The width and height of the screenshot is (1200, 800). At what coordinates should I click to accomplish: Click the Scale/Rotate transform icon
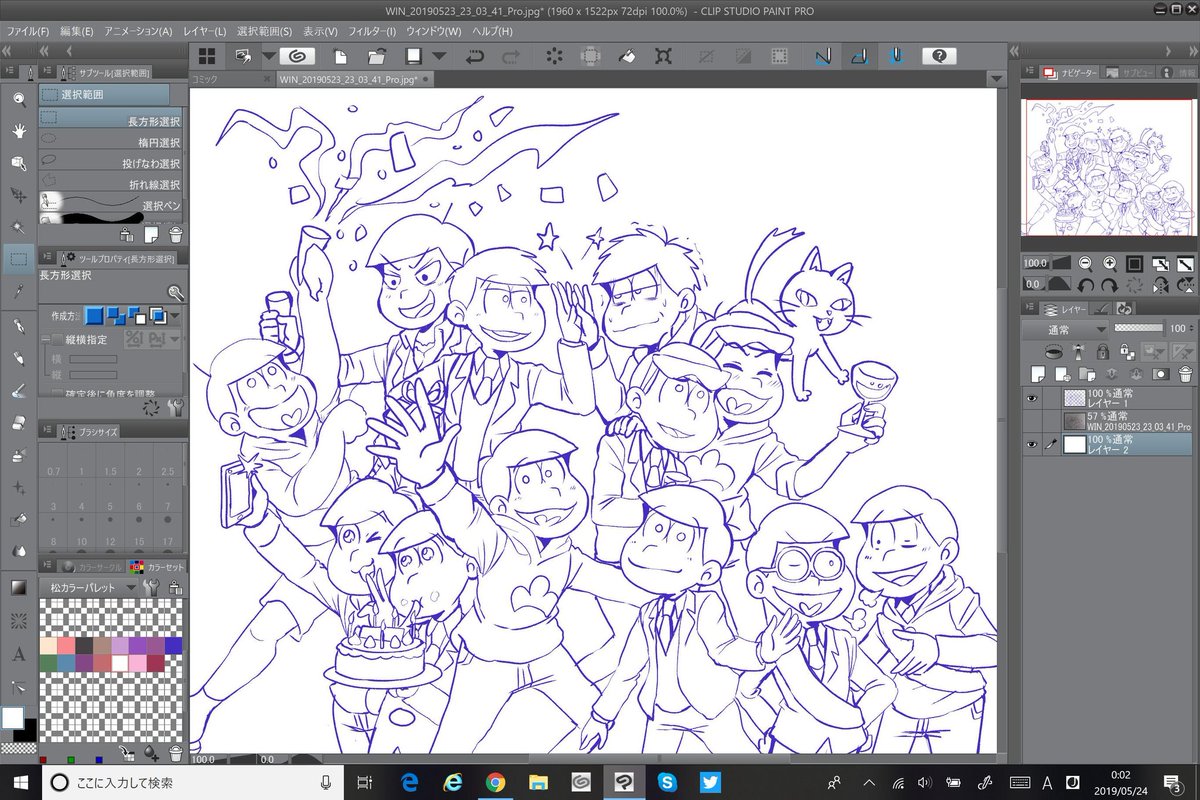point(663,57)
